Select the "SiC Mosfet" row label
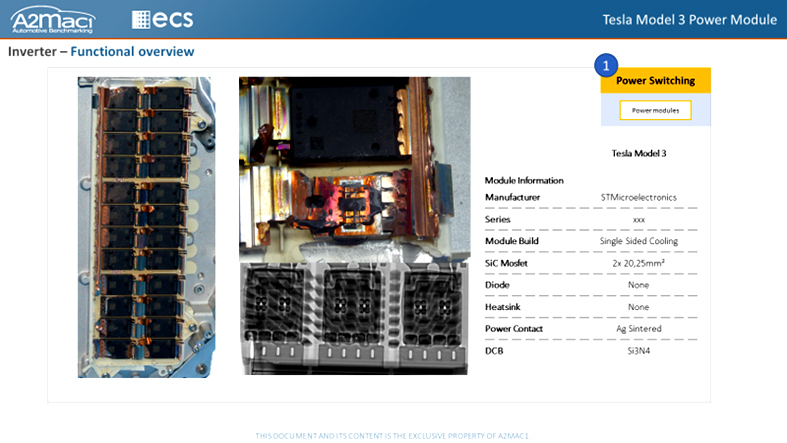 click(x=506, y=263)
